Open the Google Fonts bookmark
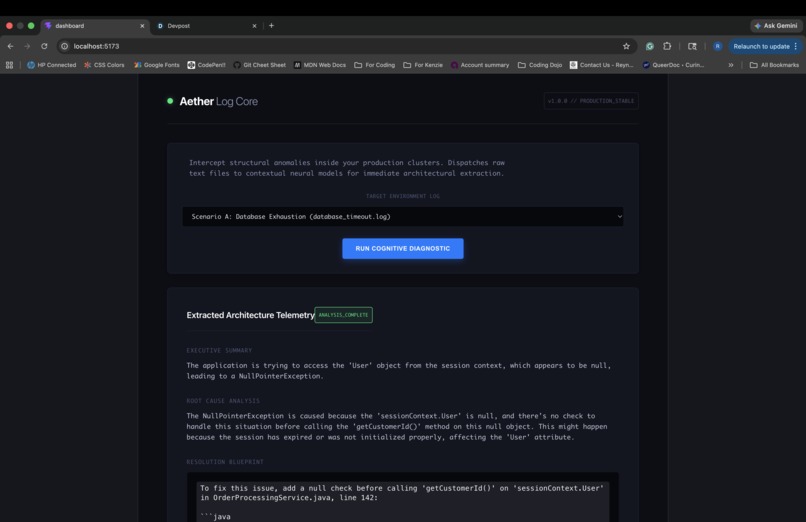 click(157, 65)
